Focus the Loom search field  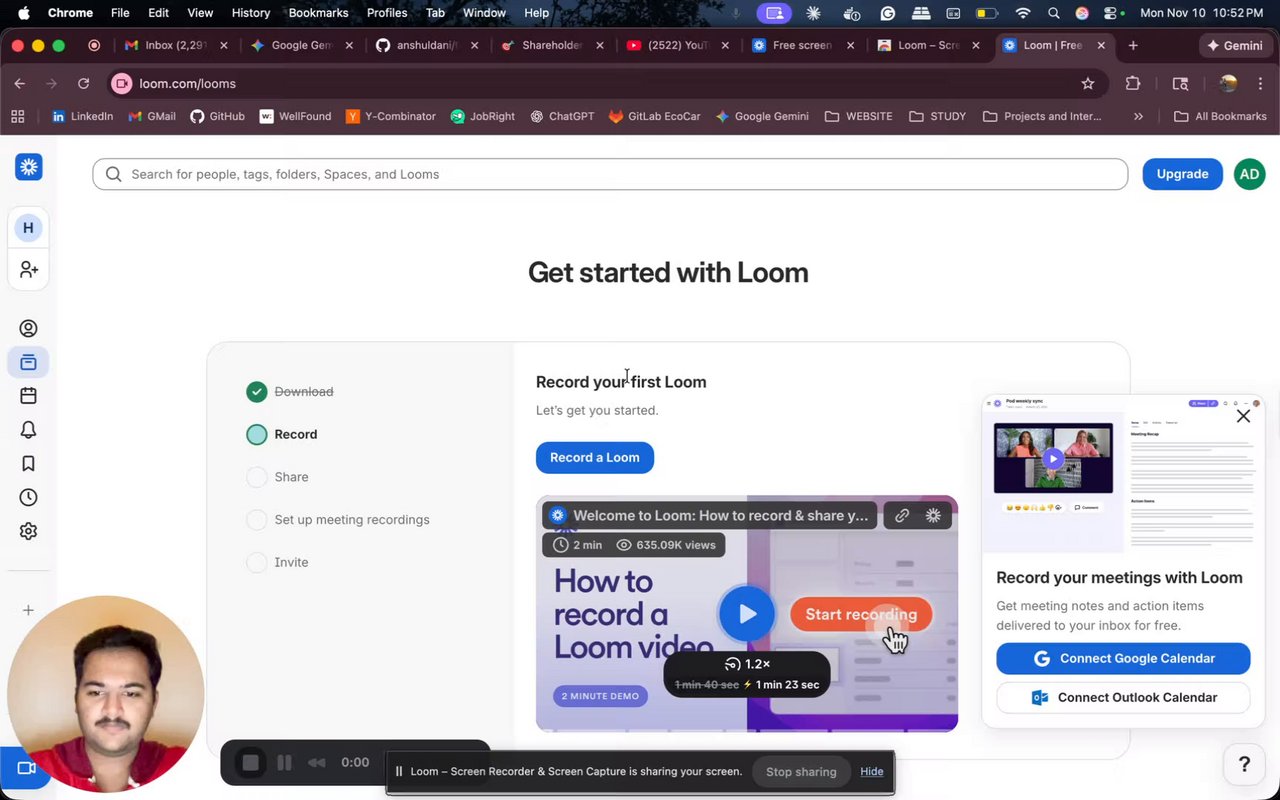coord(610,174)
